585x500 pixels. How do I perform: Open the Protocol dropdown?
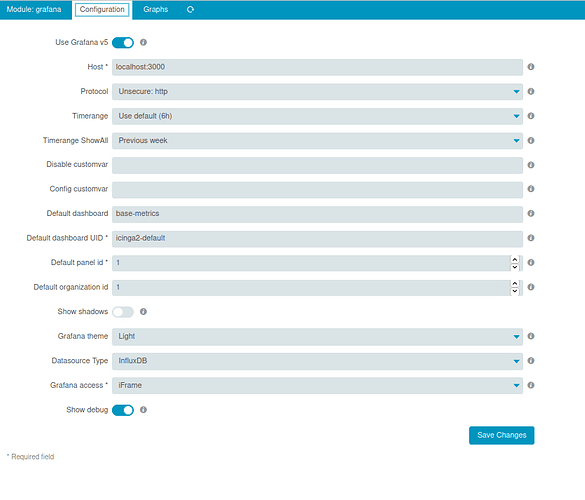point(317,92)
